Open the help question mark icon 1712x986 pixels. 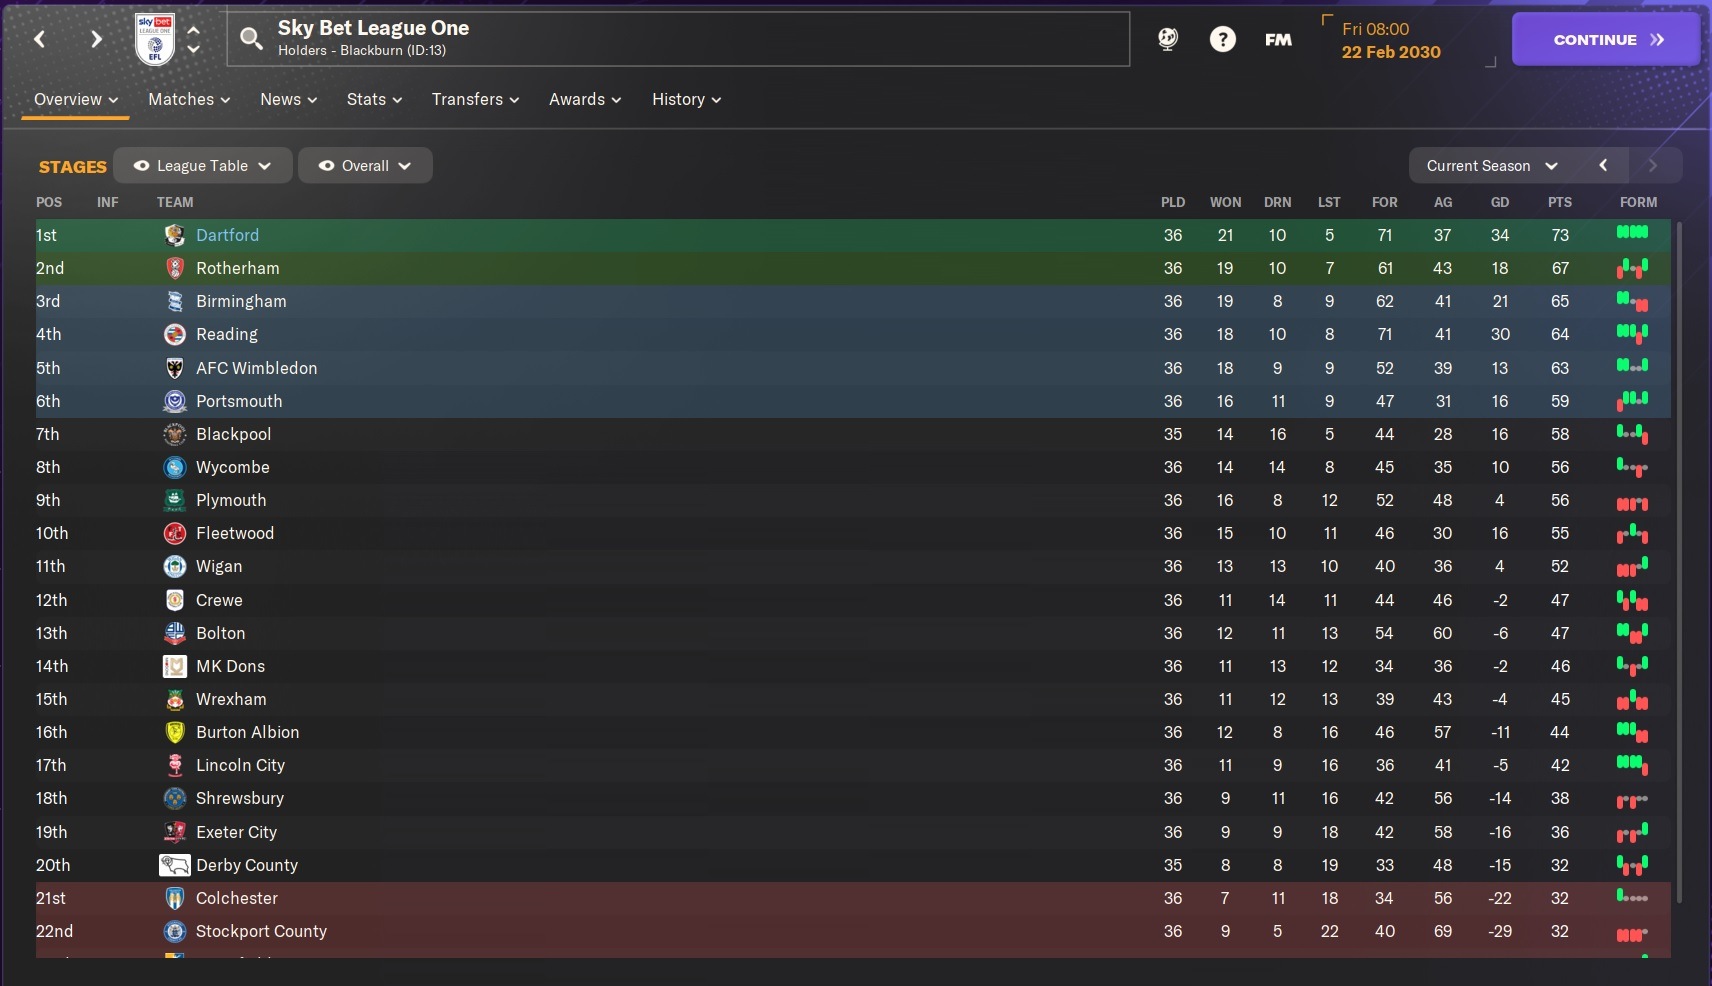click(x=1222, y=39)
